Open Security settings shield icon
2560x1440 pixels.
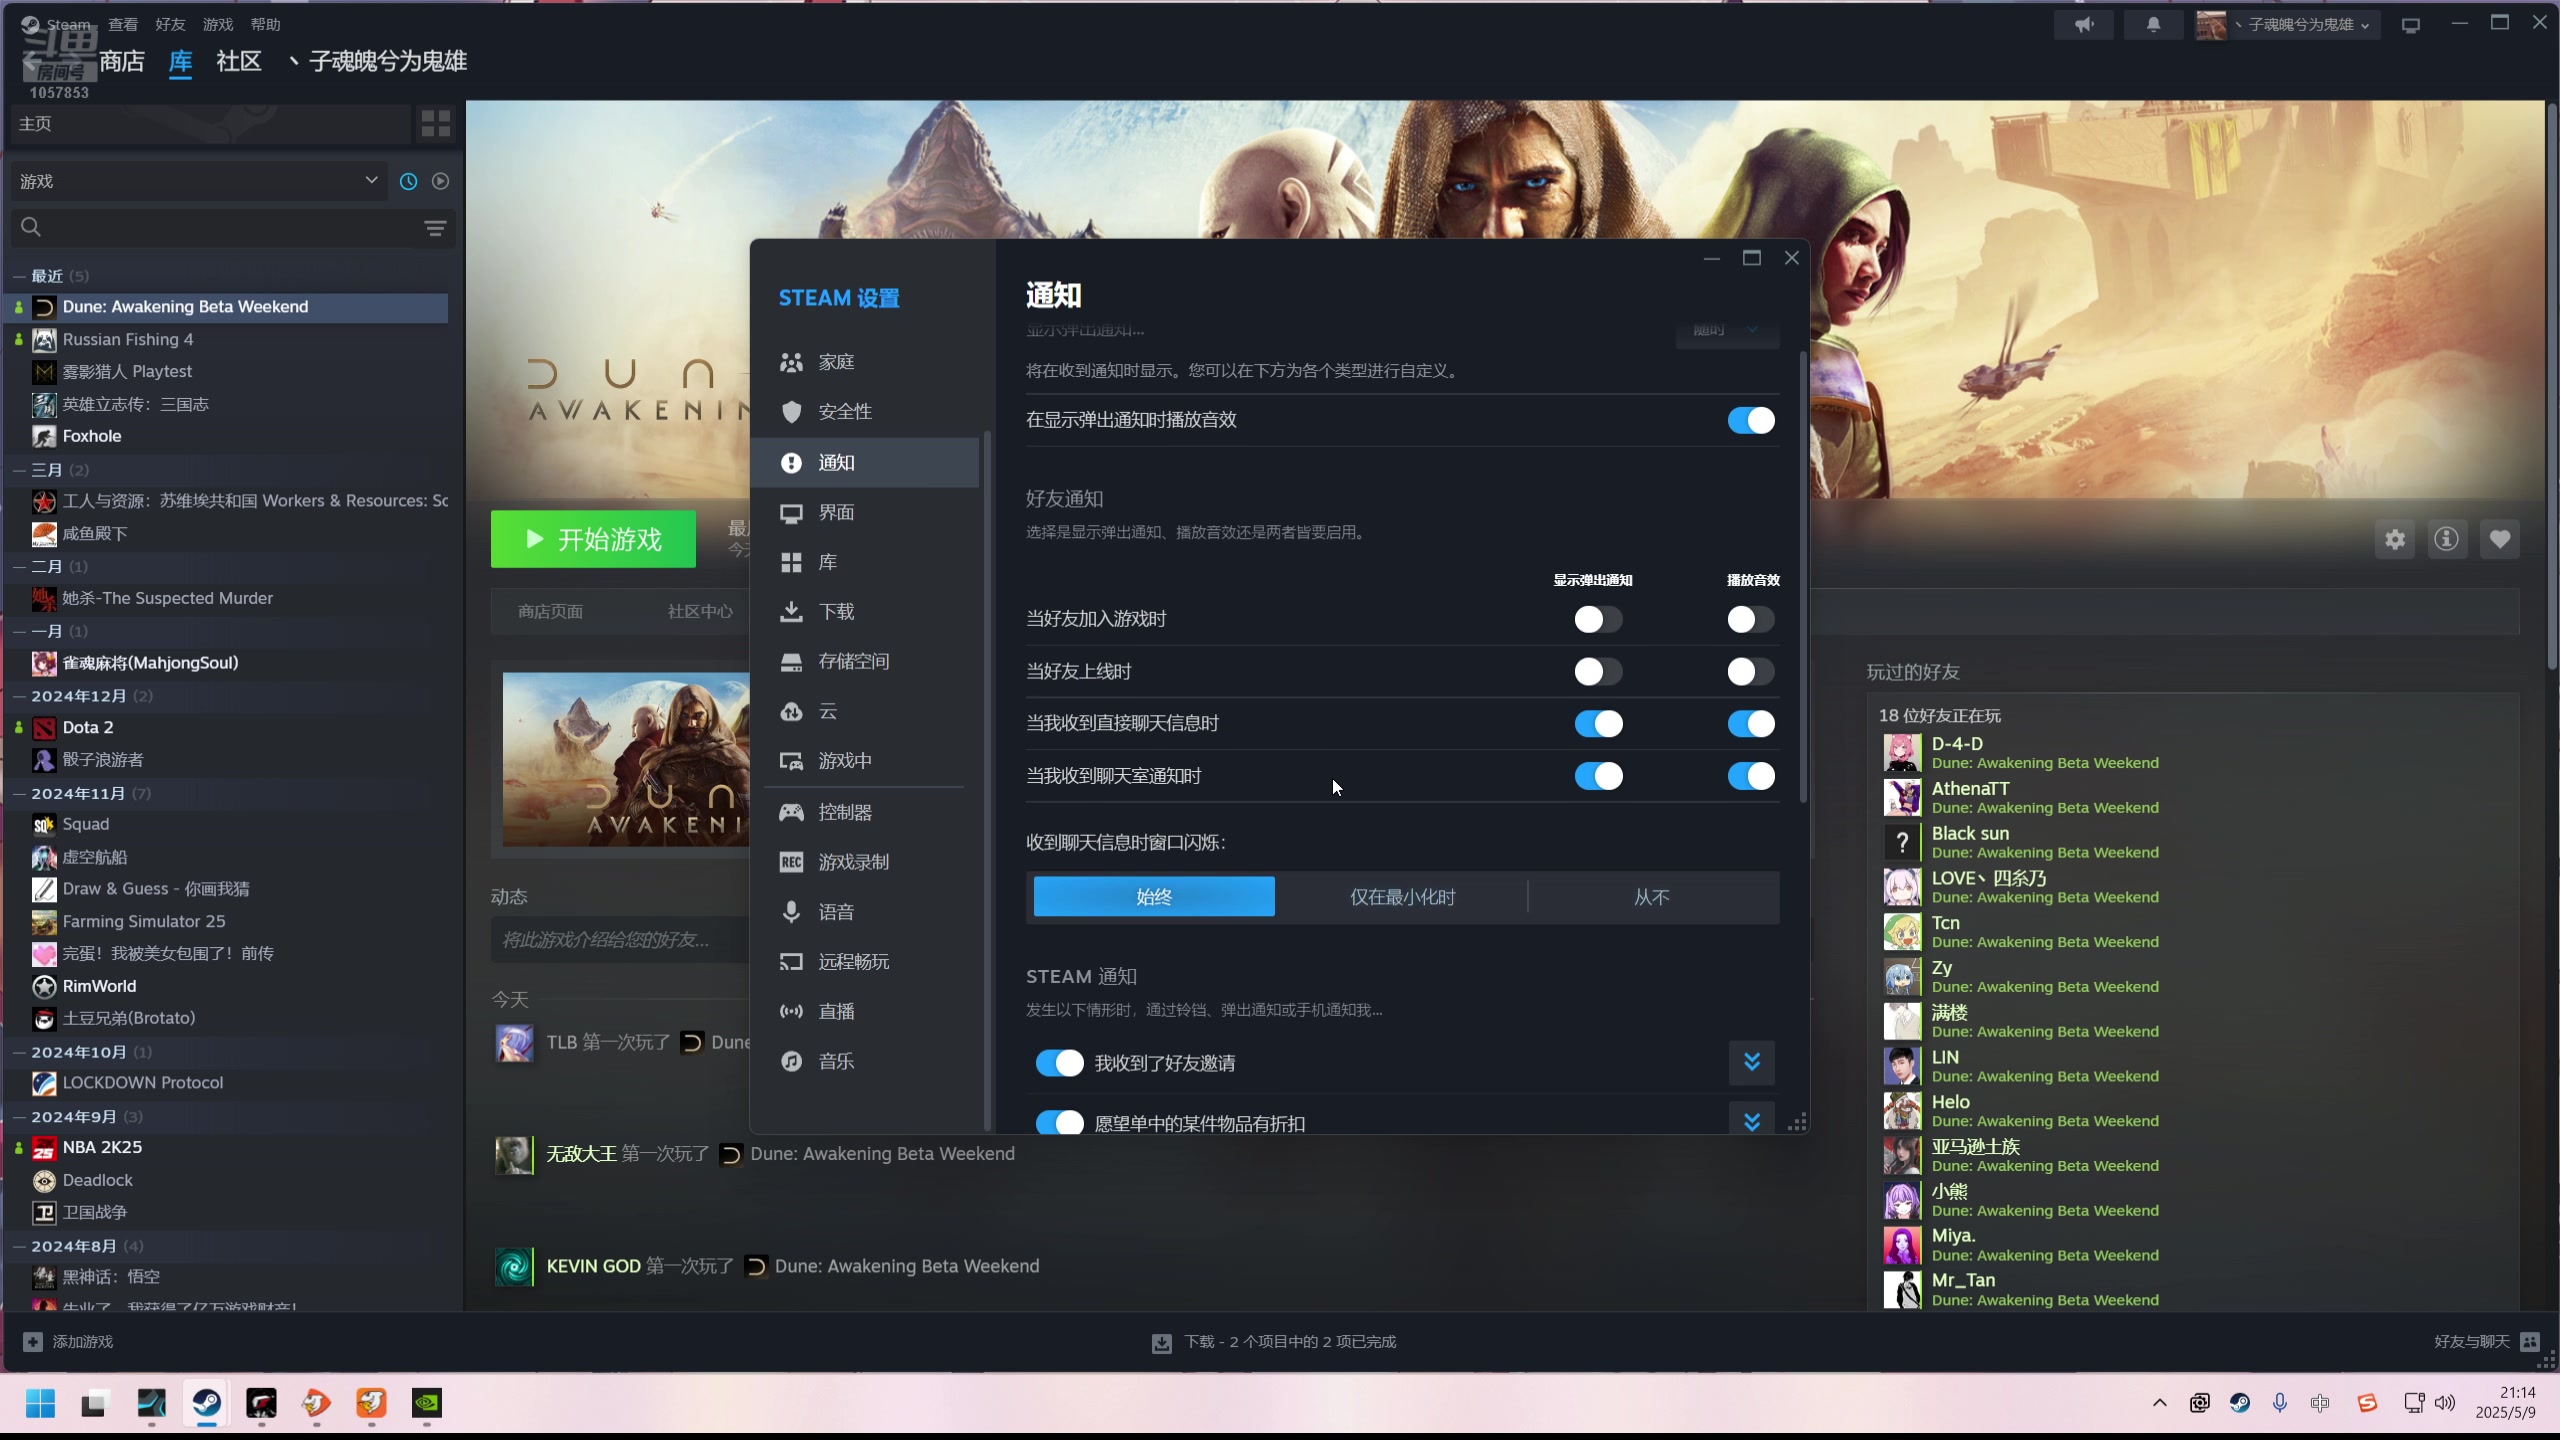click(791, 412)
